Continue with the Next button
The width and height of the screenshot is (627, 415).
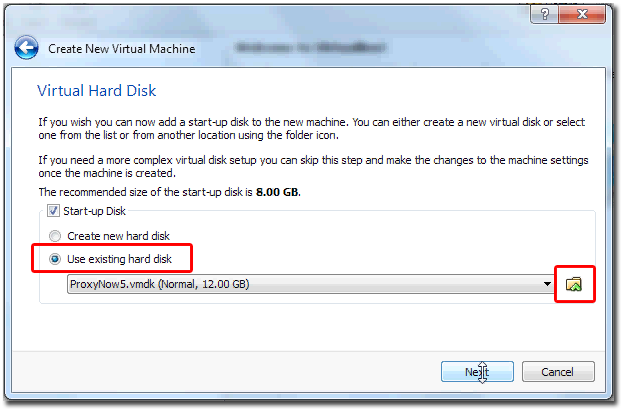coord(477,372)
